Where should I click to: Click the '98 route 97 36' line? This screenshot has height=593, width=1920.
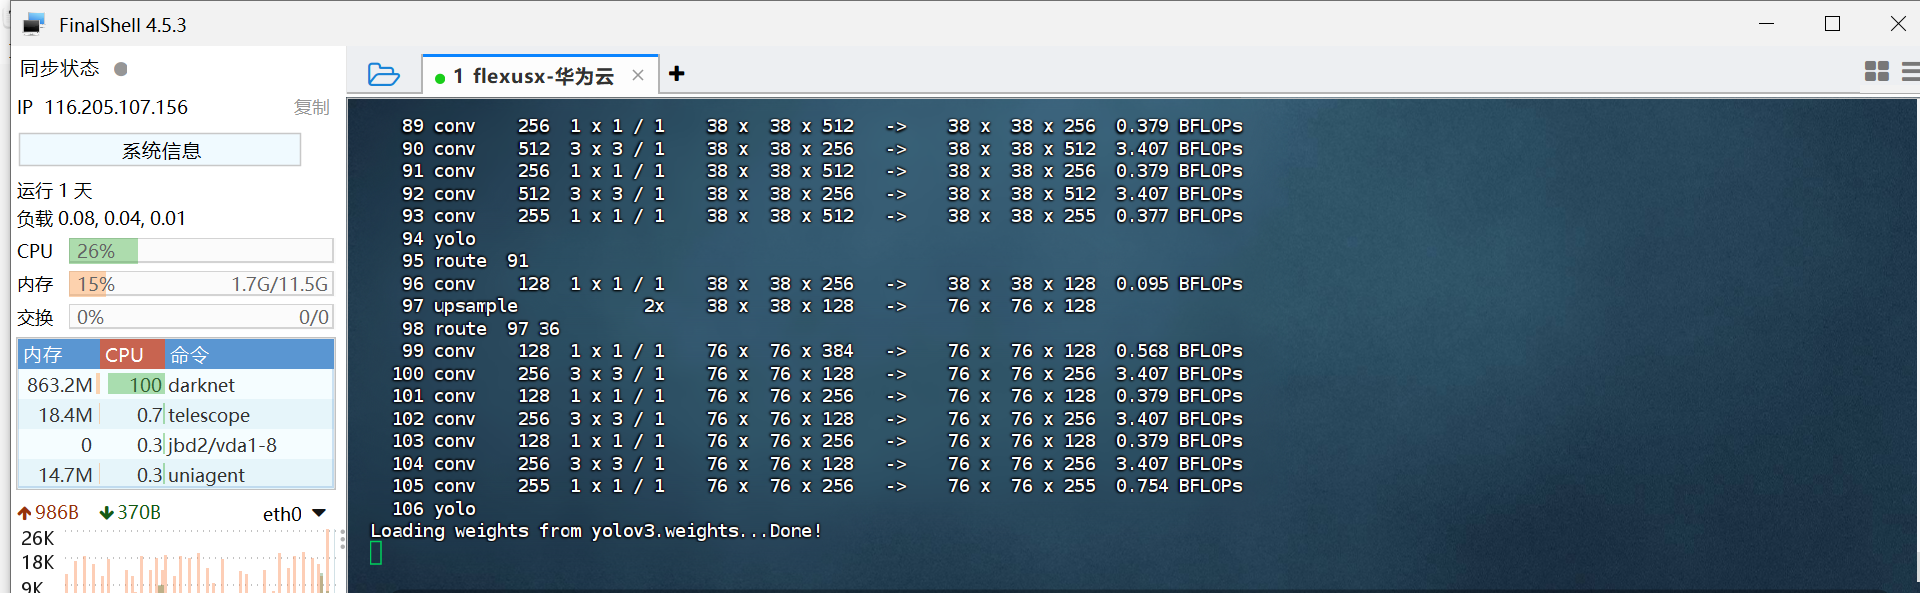(481, 329)
